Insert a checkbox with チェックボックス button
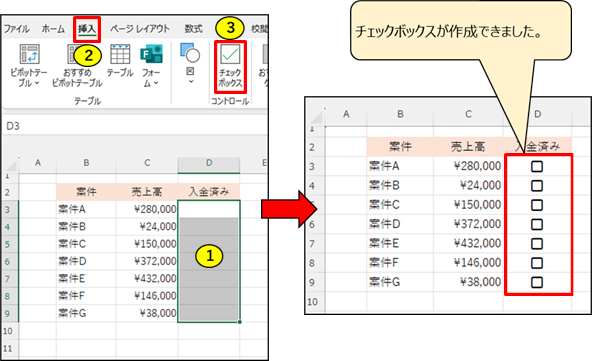Viewport: 592px width, 361px height. coord(230,67)
